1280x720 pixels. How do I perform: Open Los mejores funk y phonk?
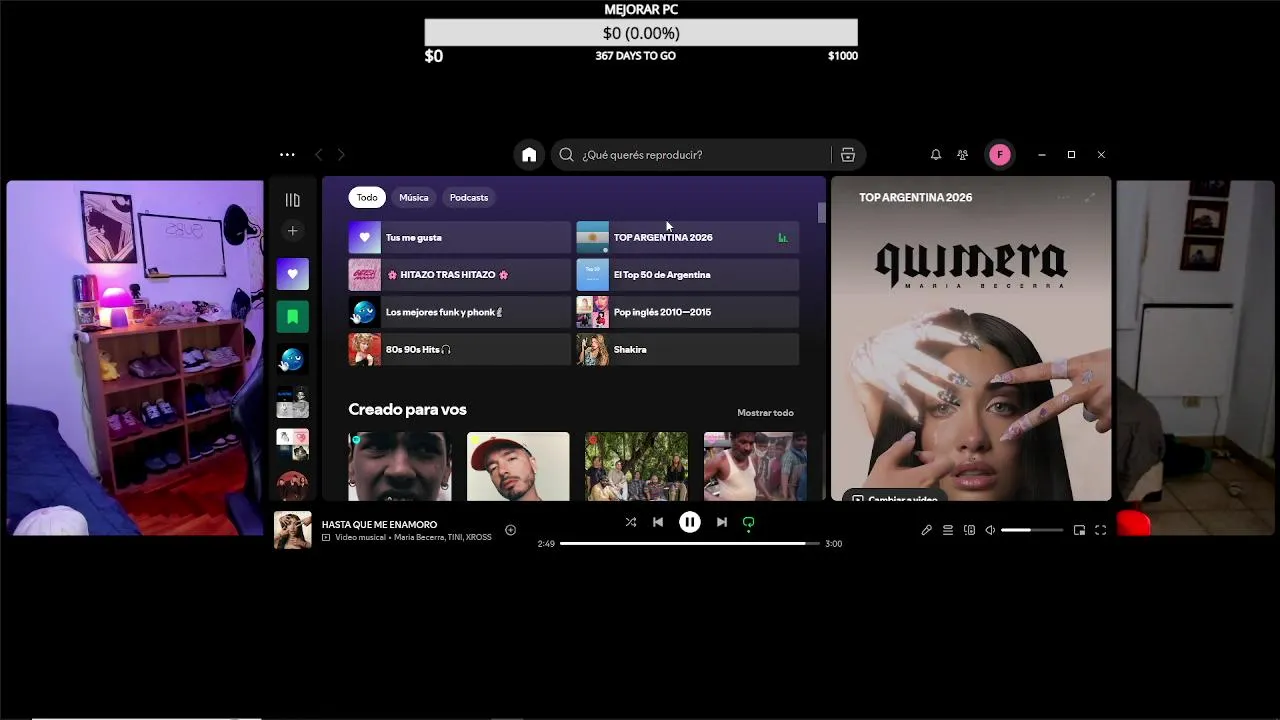click(460, 312)
